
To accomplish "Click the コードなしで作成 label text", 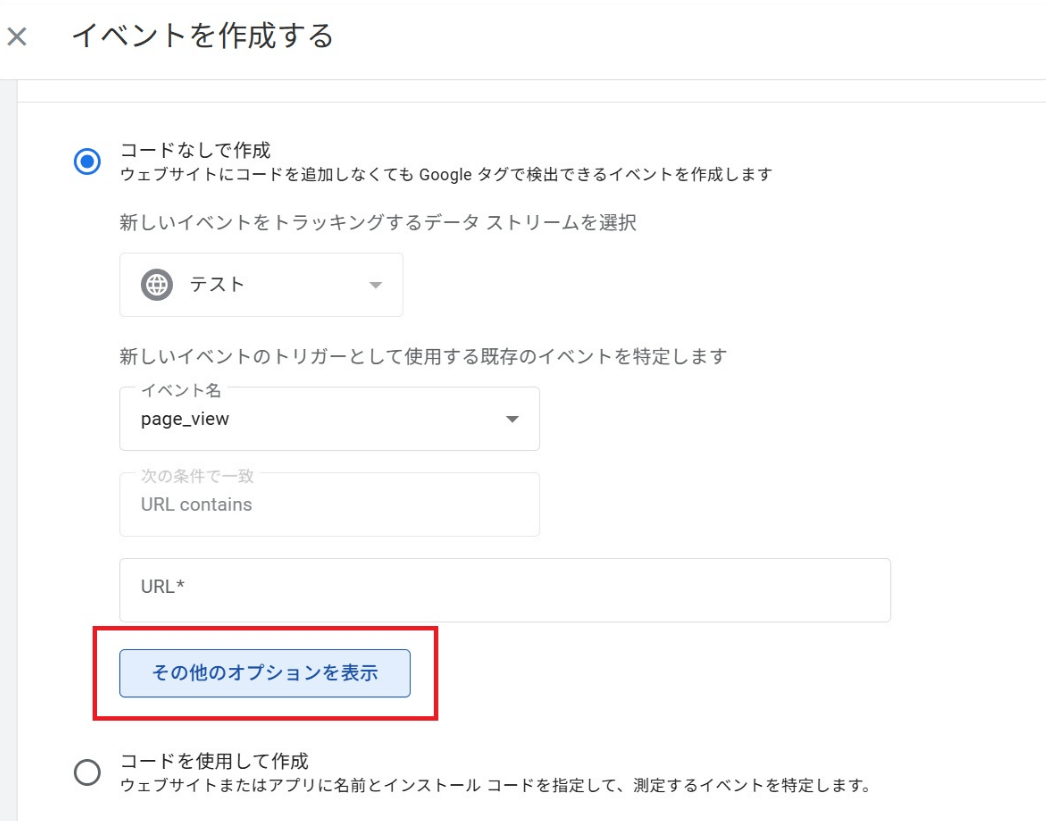I will click(195, 151).
